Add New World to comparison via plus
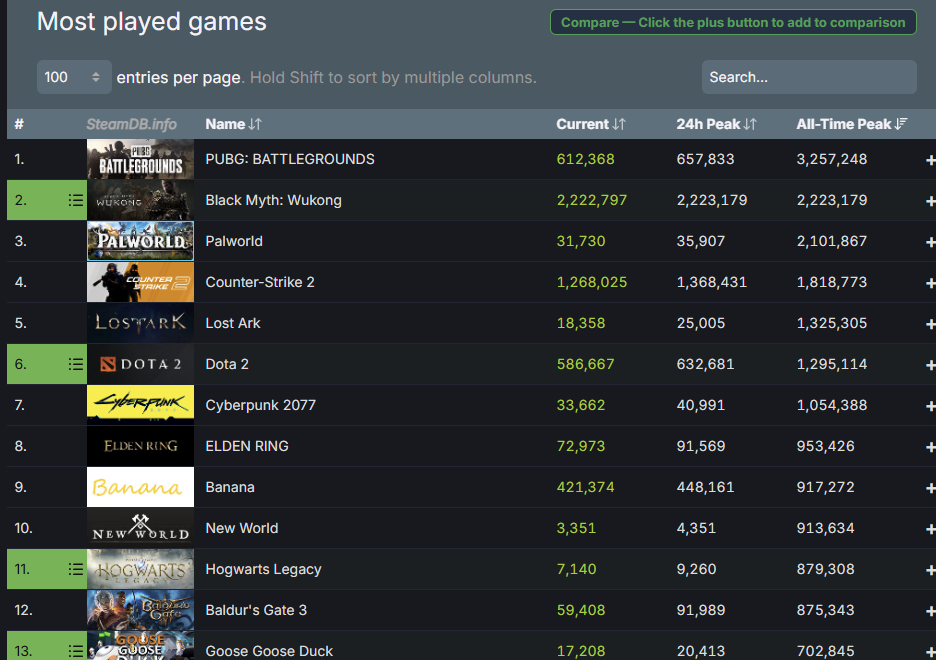 931,529
